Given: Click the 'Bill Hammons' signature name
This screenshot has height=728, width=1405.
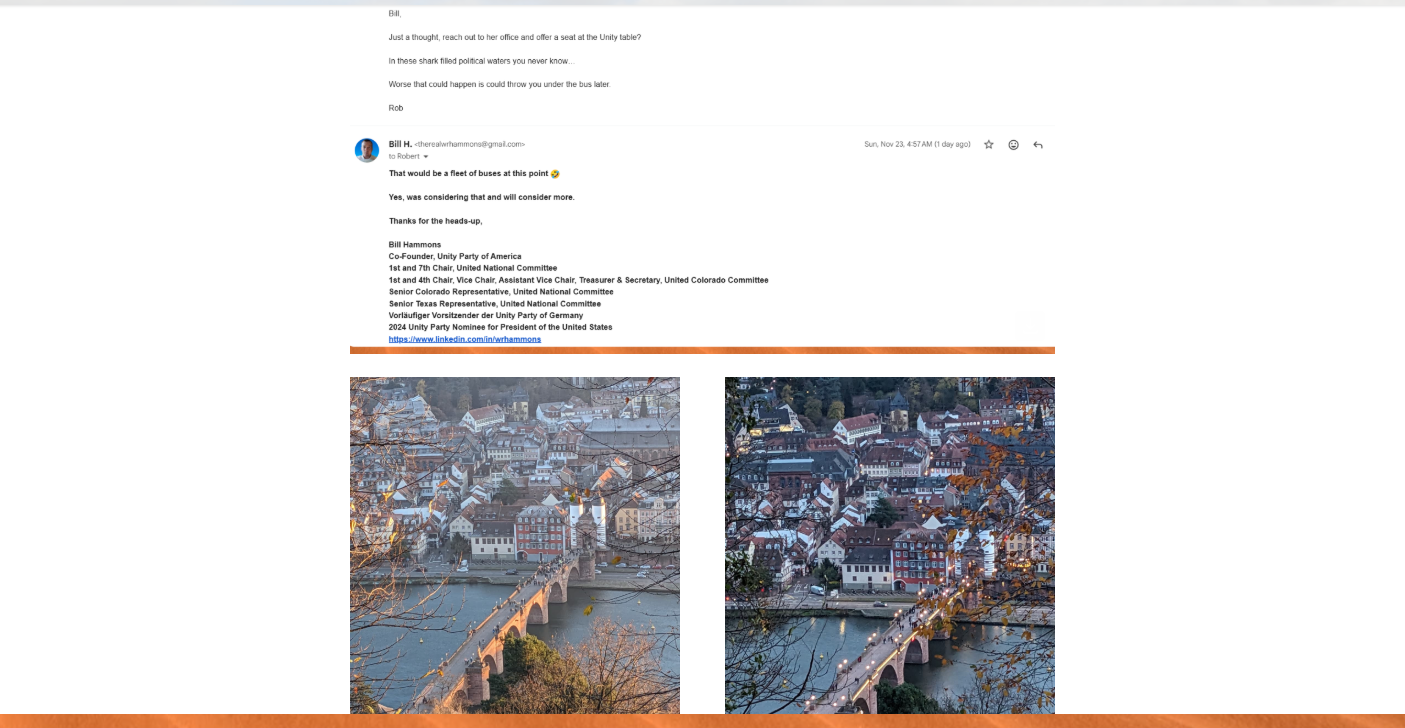Looking at the screenshot, I should pos(415,245).
